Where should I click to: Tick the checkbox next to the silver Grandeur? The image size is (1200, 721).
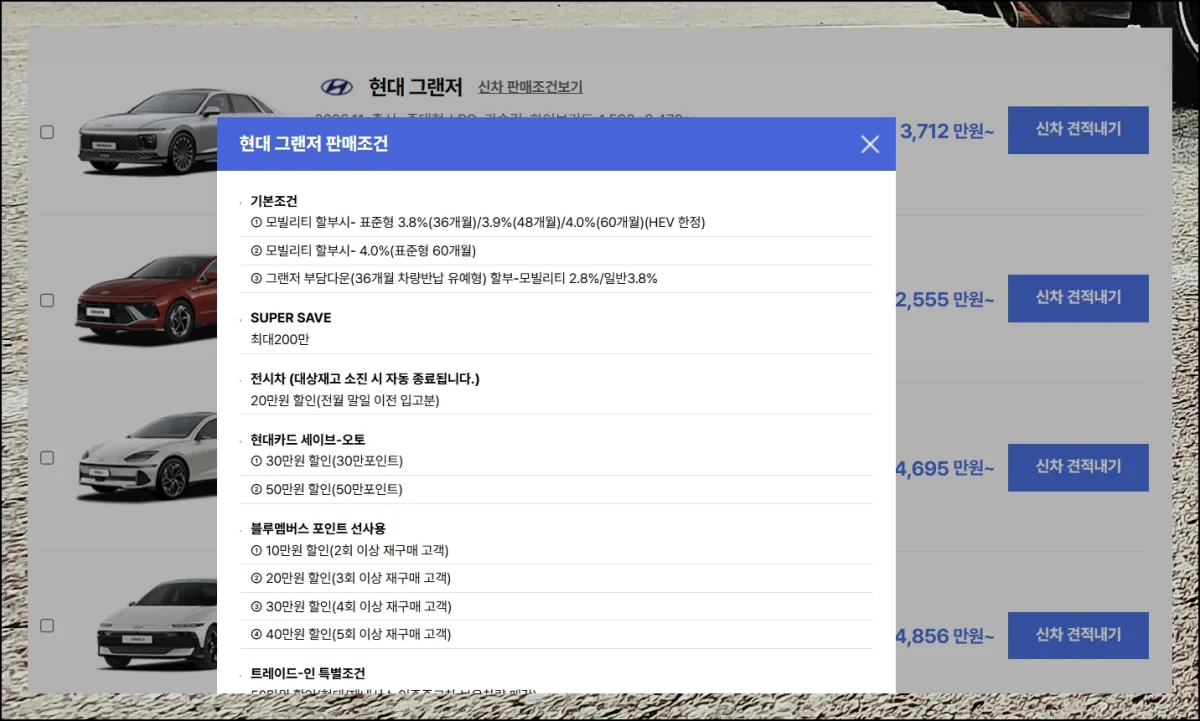click(x=47, y=132)
